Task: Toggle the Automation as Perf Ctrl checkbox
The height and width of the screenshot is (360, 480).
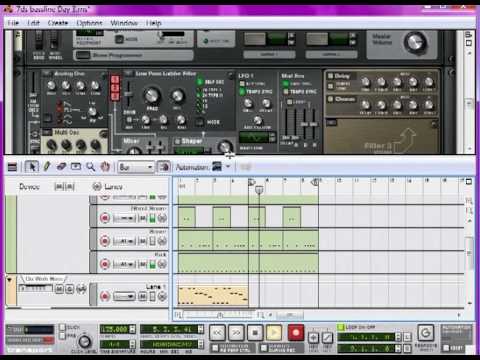Action: click(x=215, y=348)
